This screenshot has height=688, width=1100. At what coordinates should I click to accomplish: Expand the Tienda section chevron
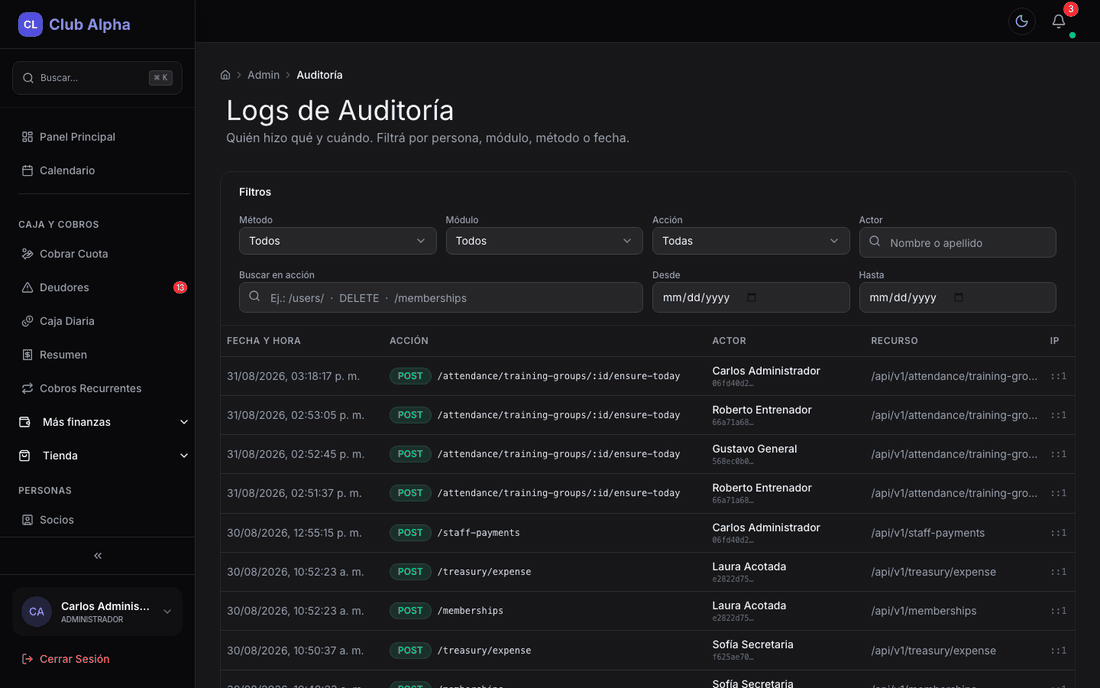[184, 456]
